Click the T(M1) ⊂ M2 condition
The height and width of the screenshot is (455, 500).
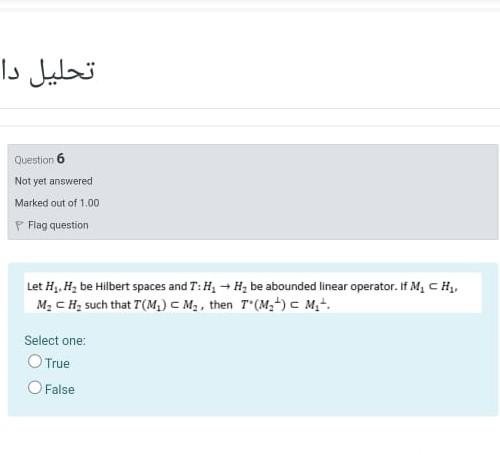[168, 305]
